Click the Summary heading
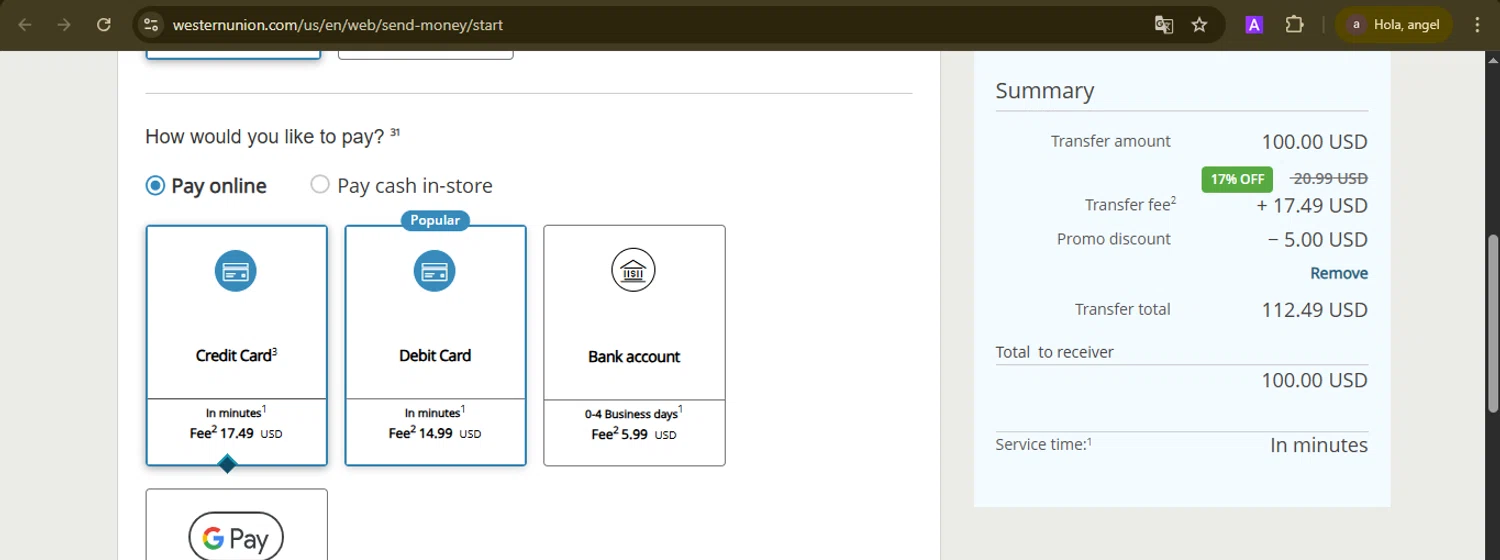This screenshot has width=1500, height=560. coord(1045,91)
